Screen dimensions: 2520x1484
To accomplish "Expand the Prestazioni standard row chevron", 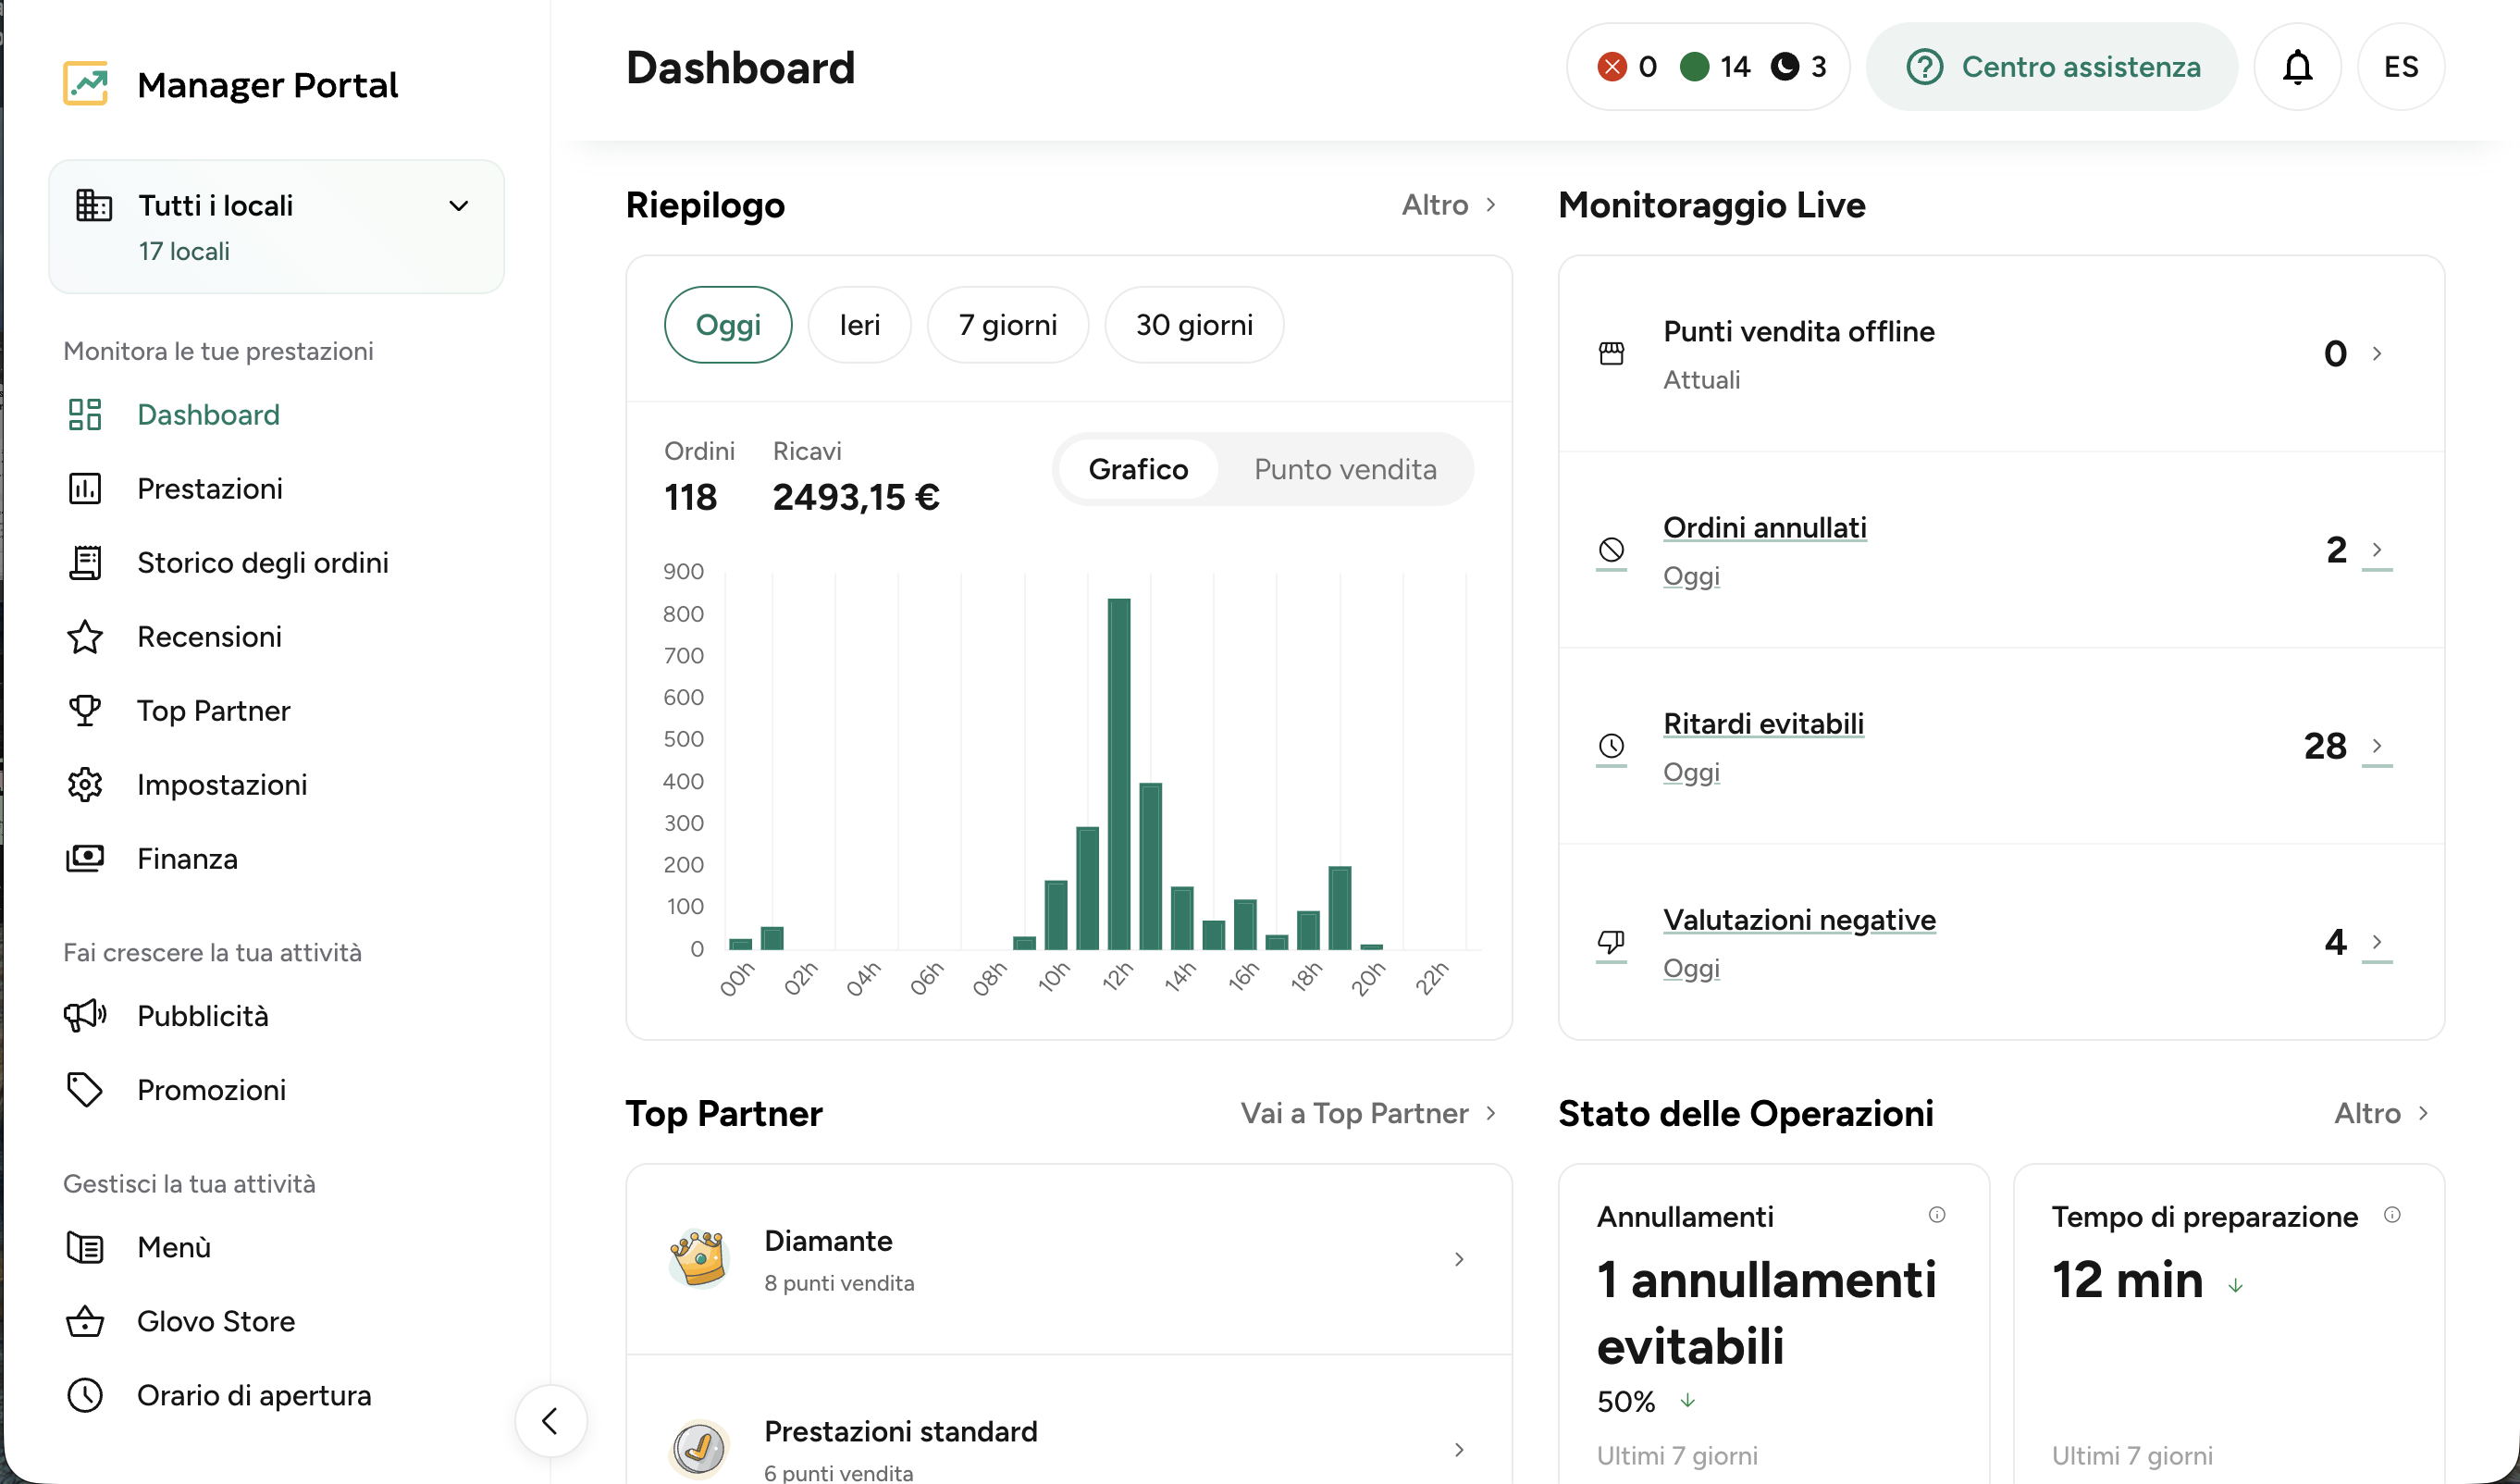I will click(x=1459, y=1449).
